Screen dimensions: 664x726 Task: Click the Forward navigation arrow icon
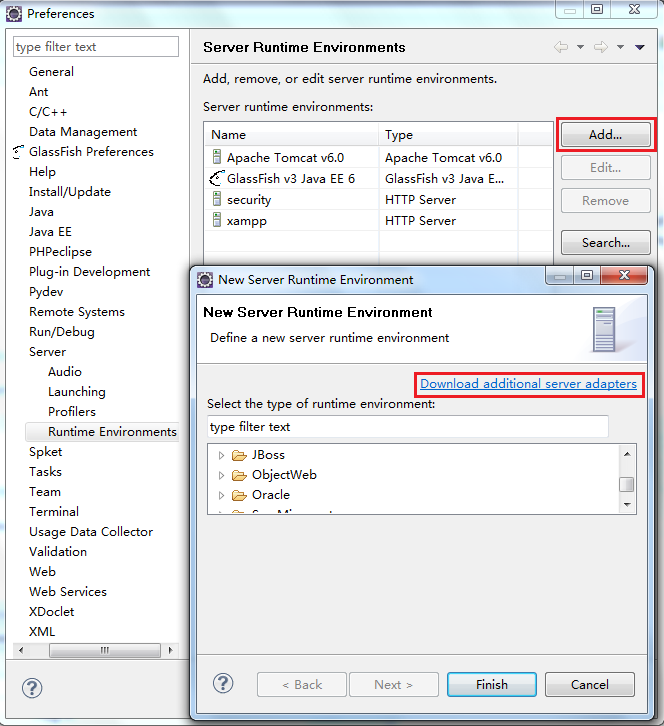click(x=601, y=47)
